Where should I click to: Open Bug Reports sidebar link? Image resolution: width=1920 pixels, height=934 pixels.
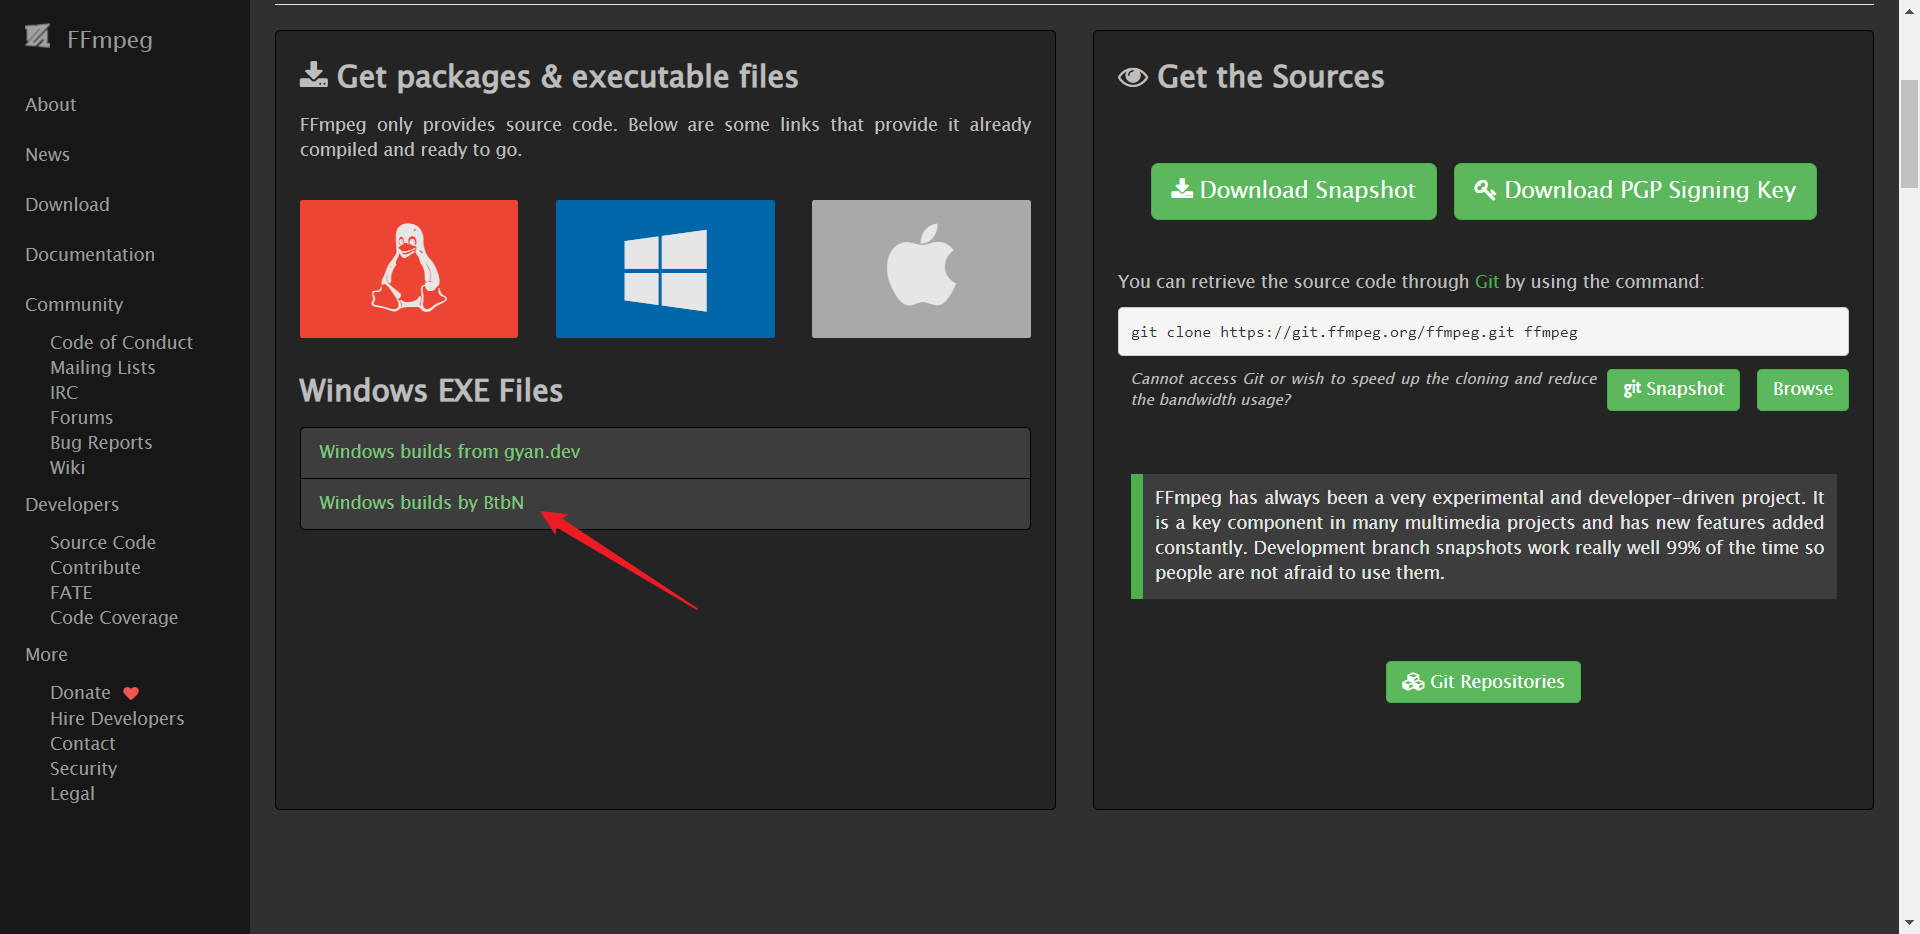click(x=101, y=443)
